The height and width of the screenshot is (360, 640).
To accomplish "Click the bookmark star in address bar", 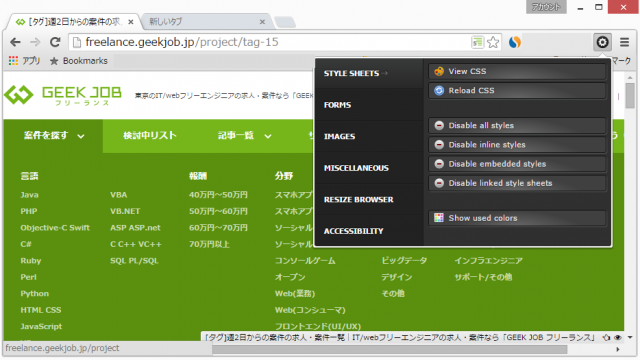I will (x=493, y=42).
